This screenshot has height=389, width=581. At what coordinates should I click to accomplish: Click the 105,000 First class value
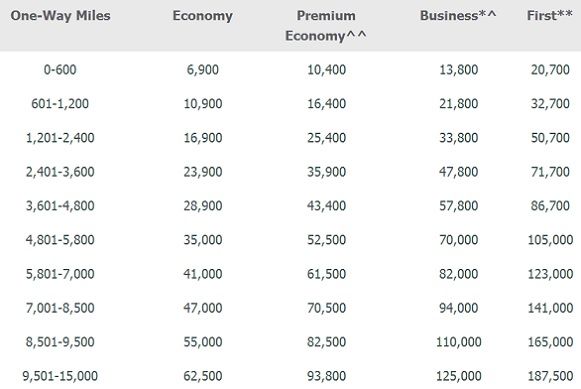[551, 240]
